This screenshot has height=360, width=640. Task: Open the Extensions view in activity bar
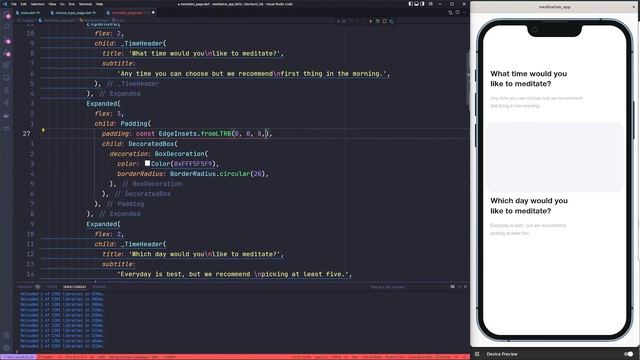[7, 65]
